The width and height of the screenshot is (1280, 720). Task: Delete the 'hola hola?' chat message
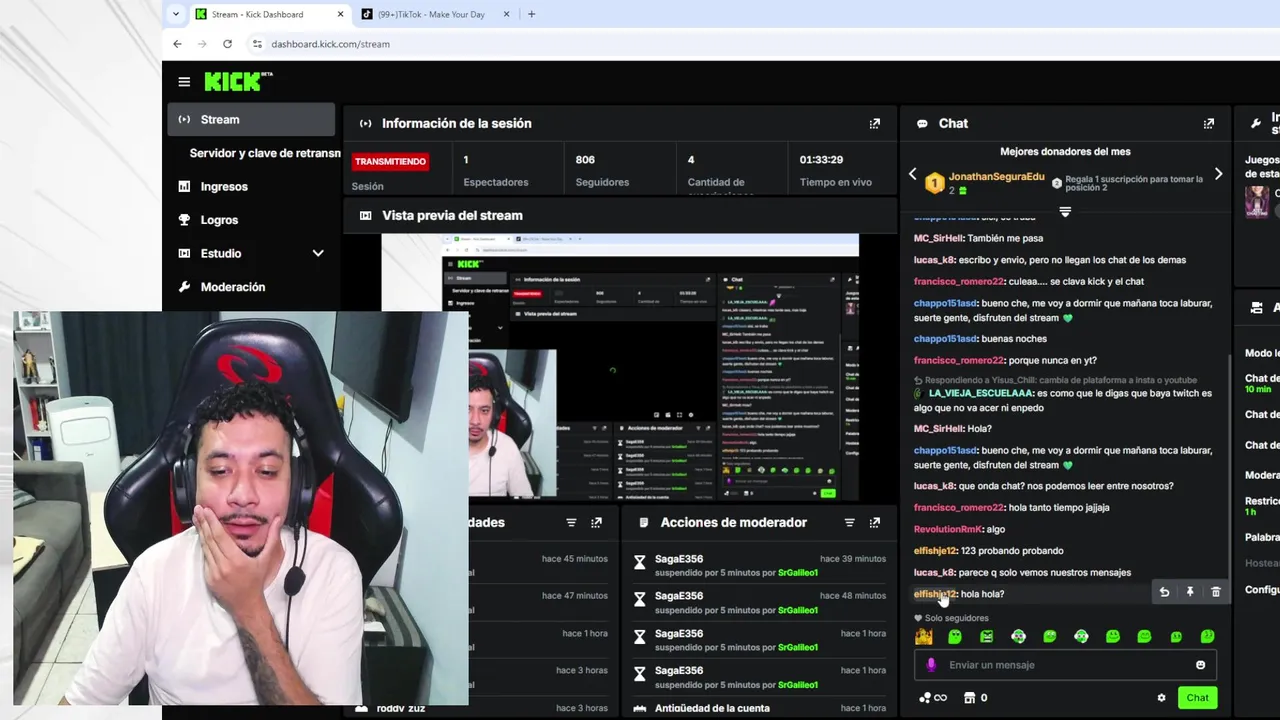click(x=1216, y=592)
